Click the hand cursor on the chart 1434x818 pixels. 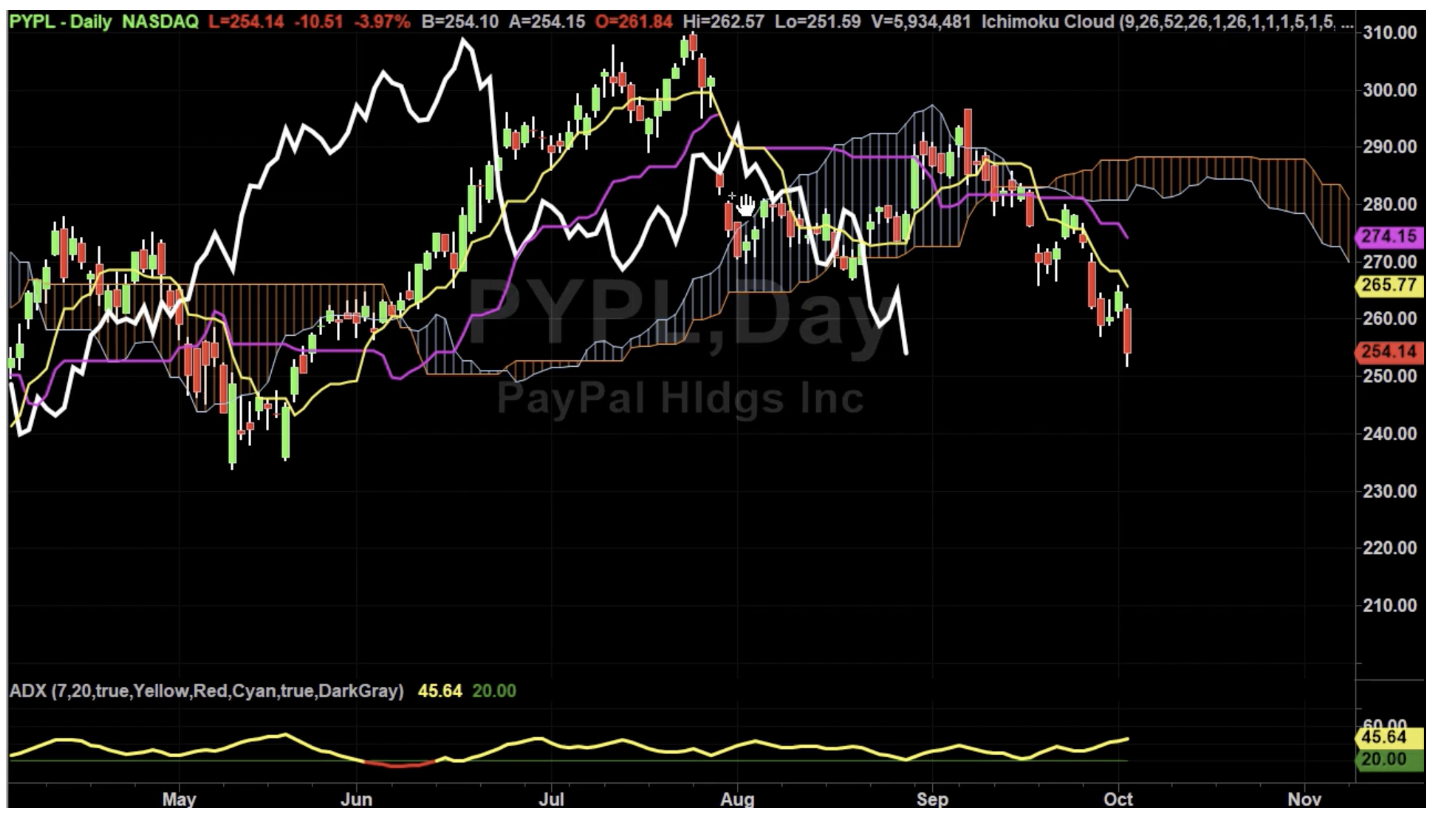745,206
